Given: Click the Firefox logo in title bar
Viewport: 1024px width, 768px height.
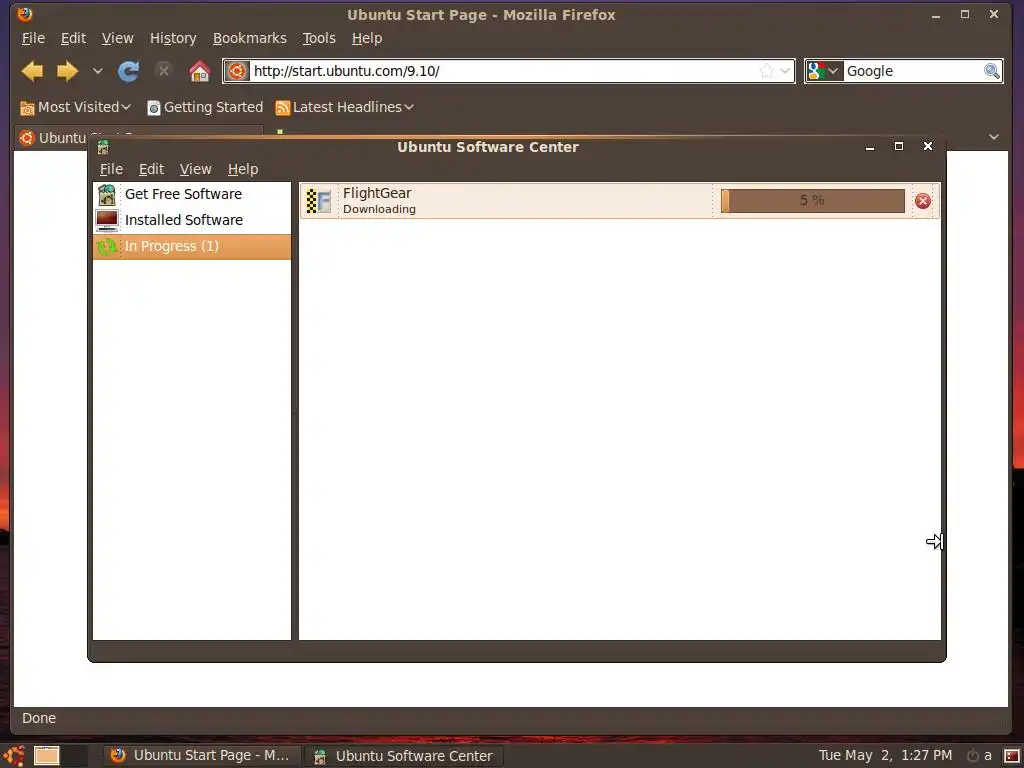Looking at the screenshot, I should tap(25, 14).
